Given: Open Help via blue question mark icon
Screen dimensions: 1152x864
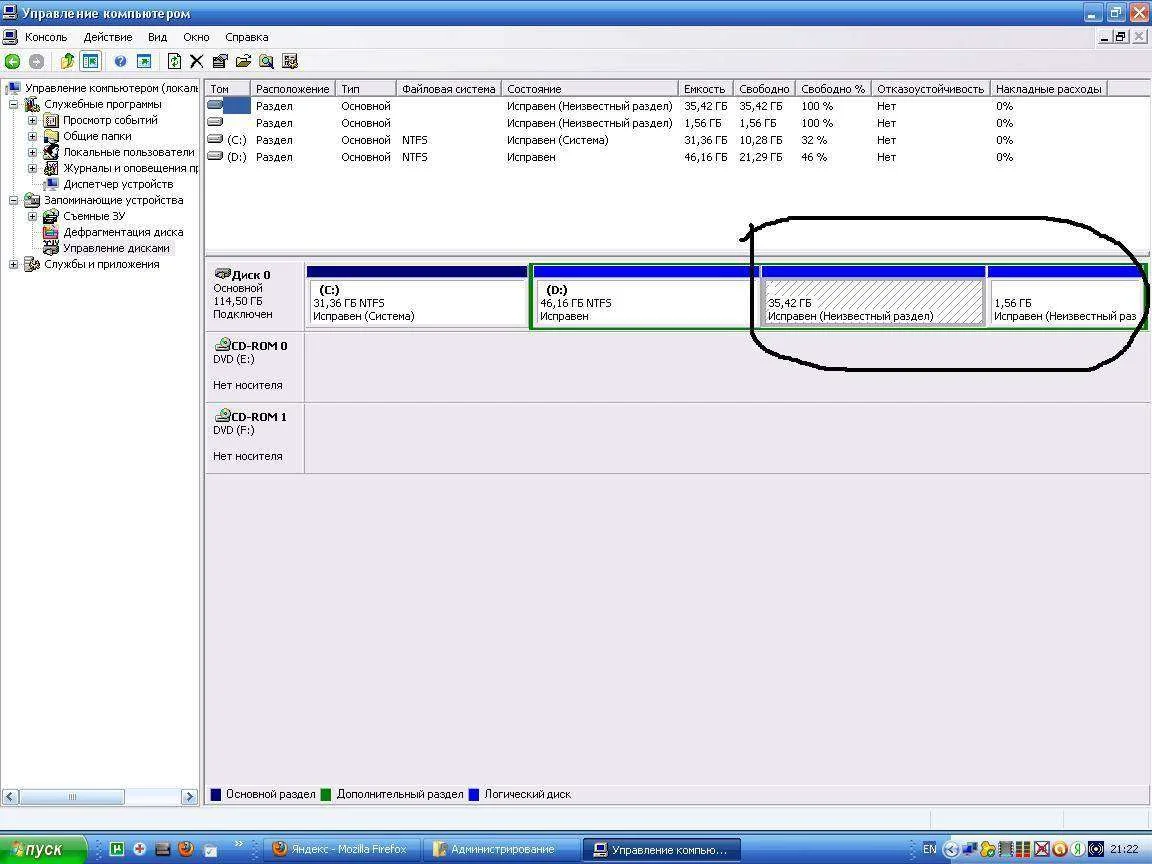Looking at the screenshot, I should [x=120, y=62].
